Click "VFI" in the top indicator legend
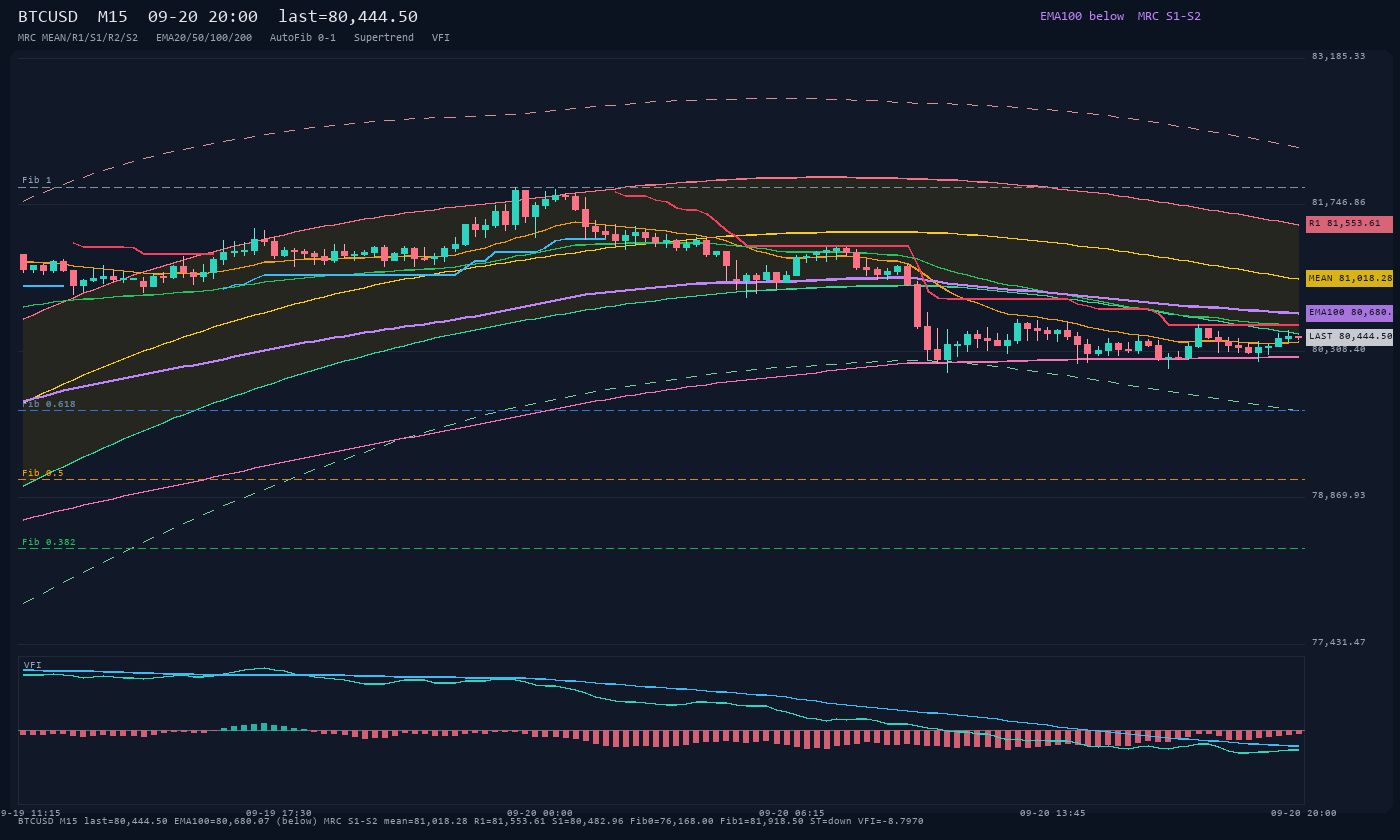The height and width of the screenshot is (840, 1400). tap(441, 38)
